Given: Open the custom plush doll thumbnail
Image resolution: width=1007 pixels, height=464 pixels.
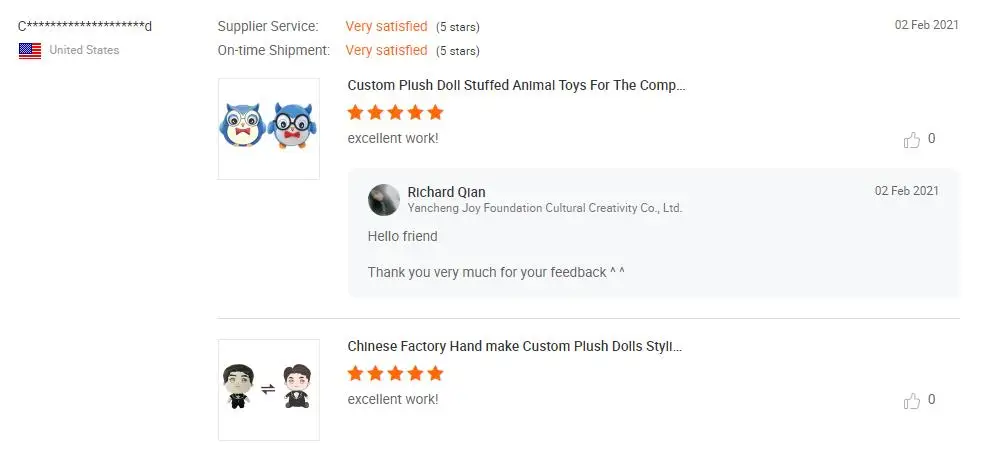Looking at the screenshot, I should 269,389.
